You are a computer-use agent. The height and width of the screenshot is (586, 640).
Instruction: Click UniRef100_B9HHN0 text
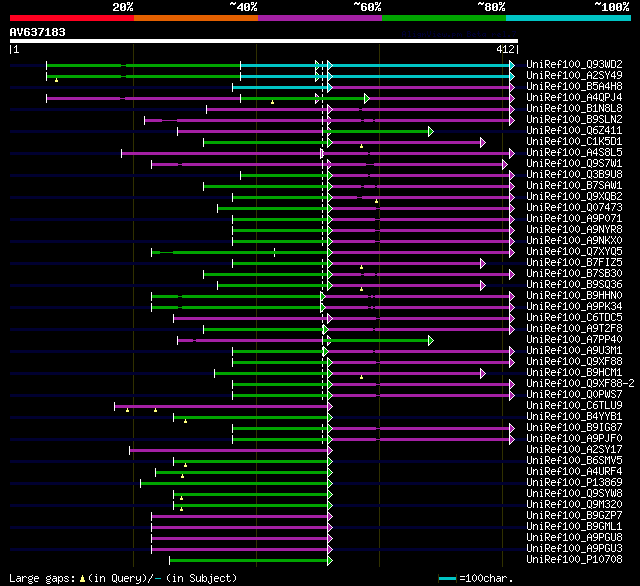[574, 296]
